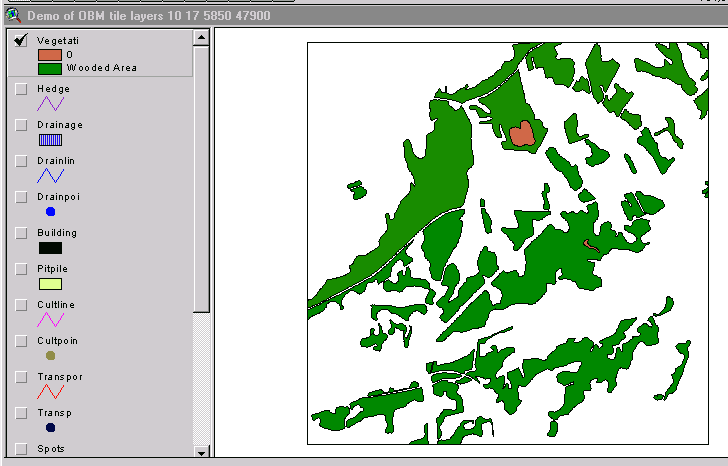
Task: Select the Vegetati layer name
Action: coord(58,41)
